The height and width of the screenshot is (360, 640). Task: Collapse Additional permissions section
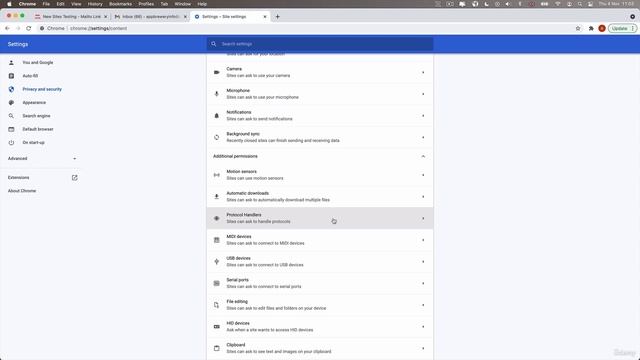(423, 156)
